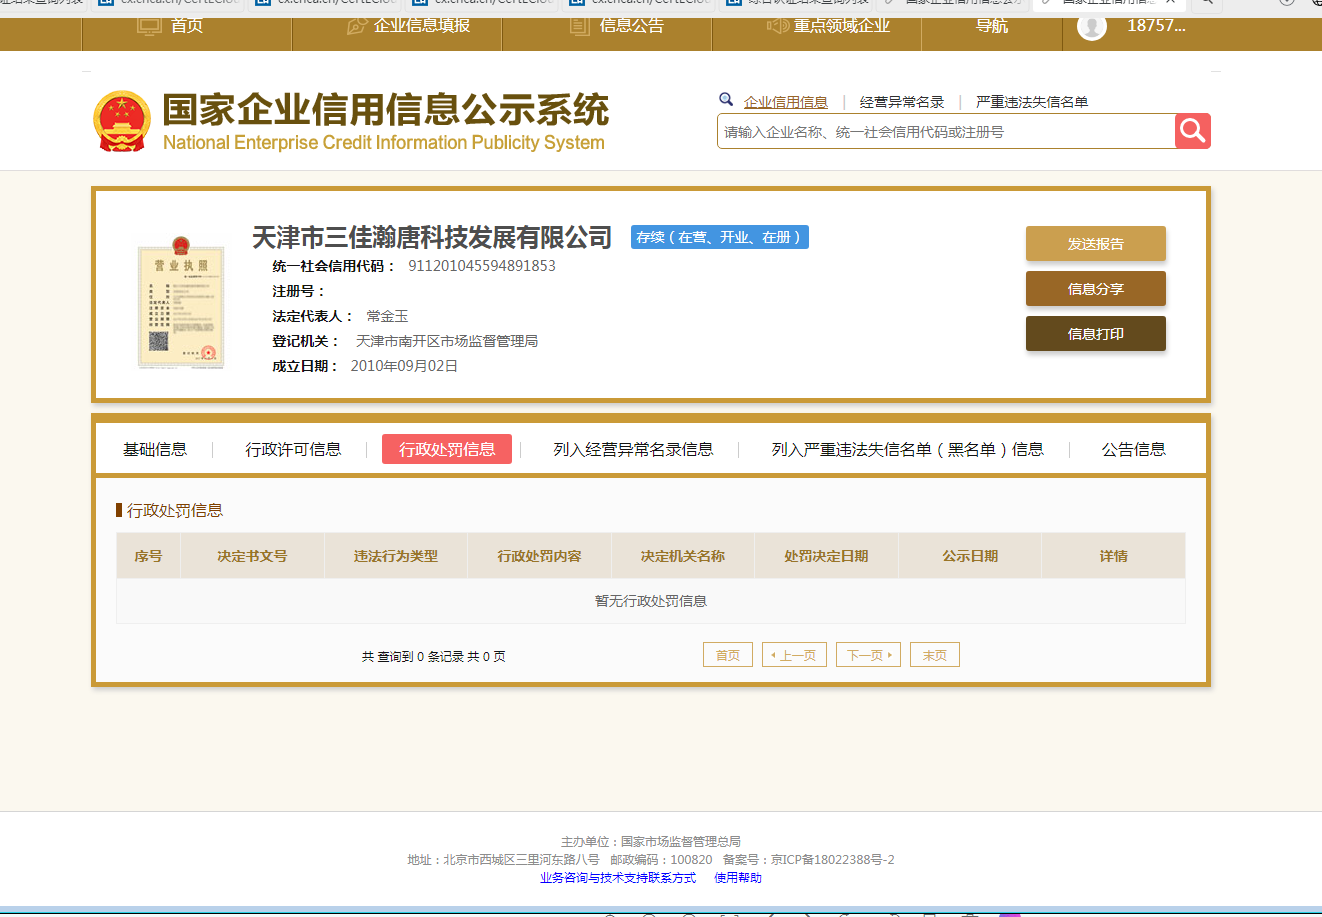1322x917 pixels.
Task: Click the 违法行为类型 column header
Action: (x=396, y=556)
